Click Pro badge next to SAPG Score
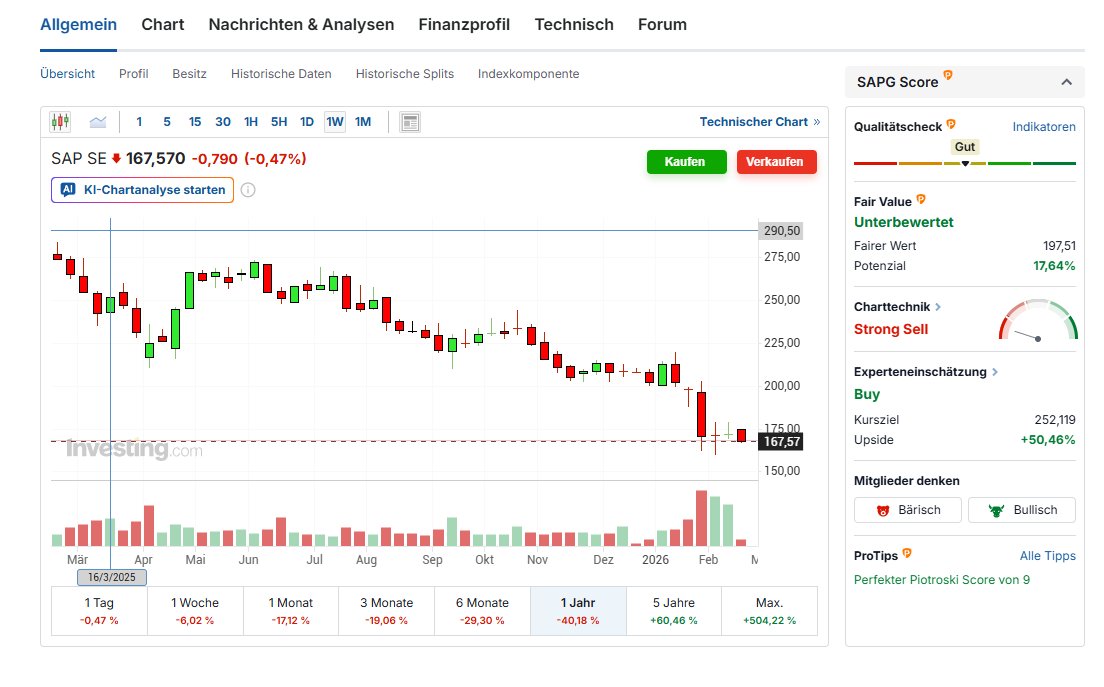The width and height of the screenshot is (1104, 687). (948, 75)
